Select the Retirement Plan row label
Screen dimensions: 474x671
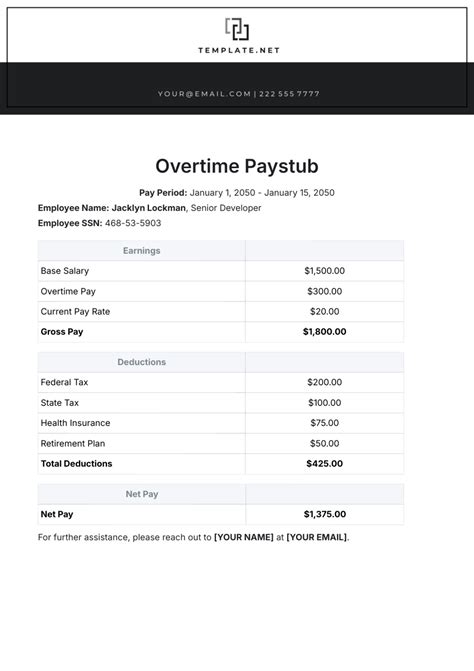click(73, 443)
